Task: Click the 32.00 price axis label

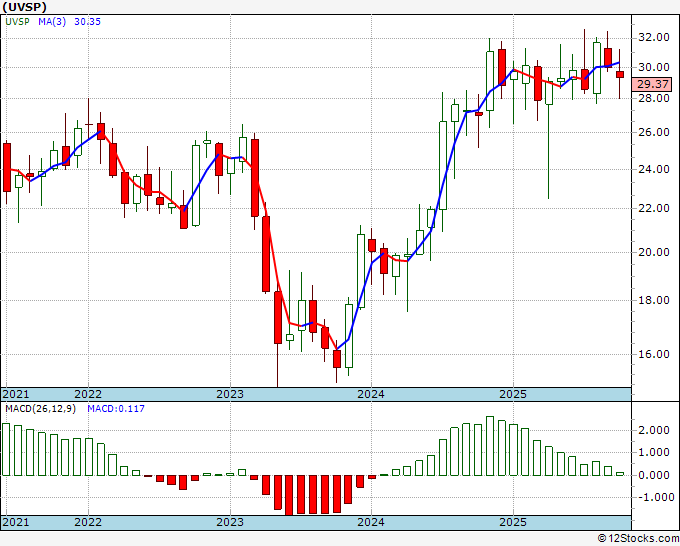Action: click(x=654, y=37)
